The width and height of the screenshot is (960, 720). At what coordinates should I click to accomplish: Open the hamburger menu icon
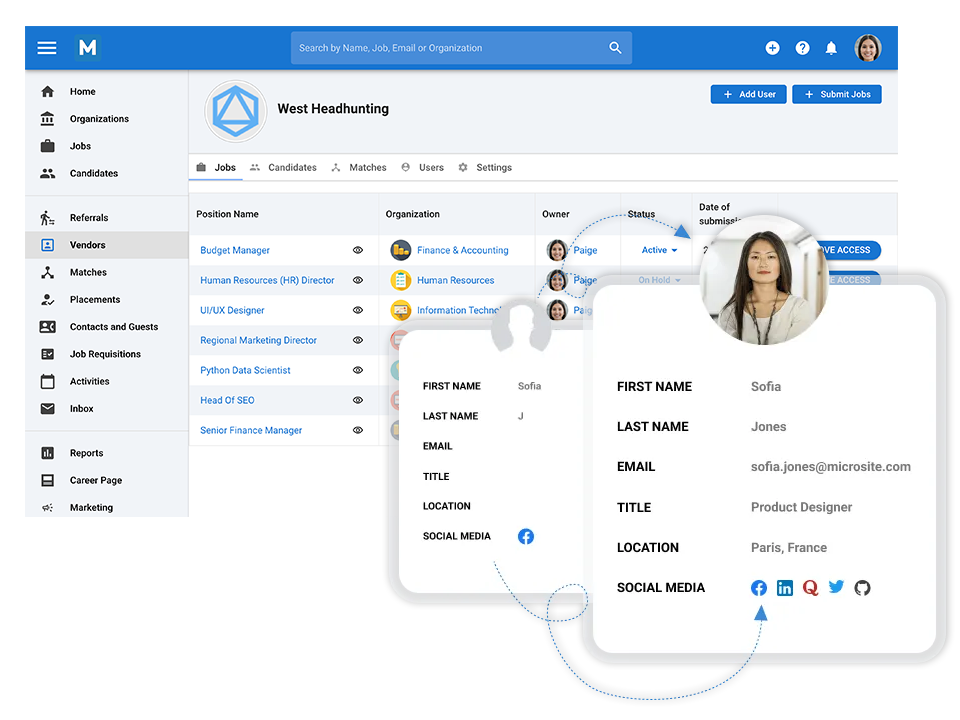point(47,48)
